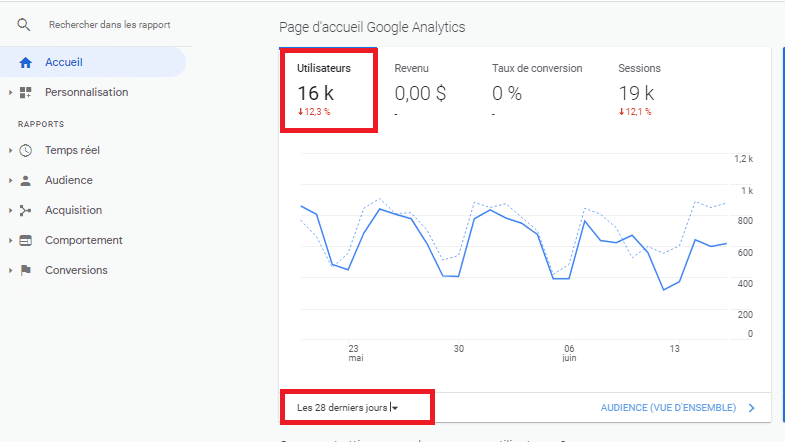Viewport: 785px width, 442px height.
Task: Click the 12,3 % decrease indicator
Action: coord(314,112)
